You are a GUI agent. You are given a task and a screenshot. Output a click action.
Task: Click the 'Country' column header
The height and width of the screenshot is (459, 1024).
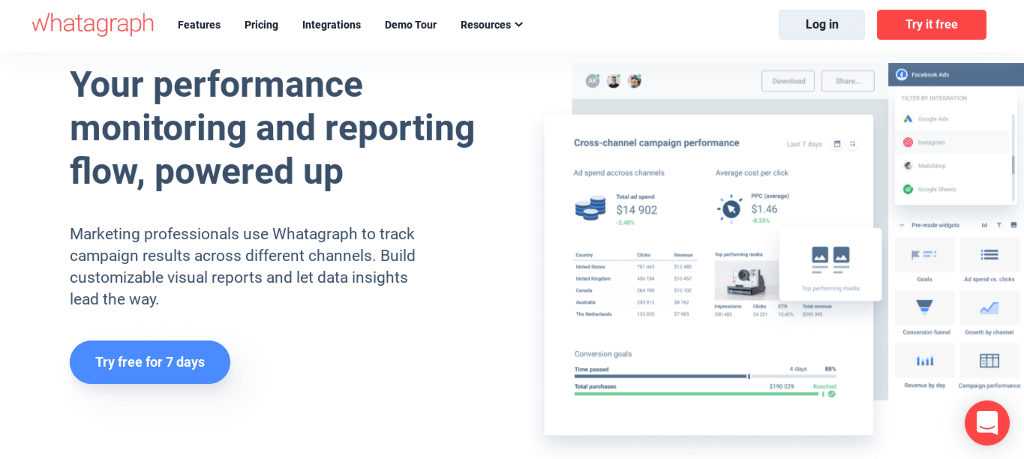coord(583,255)
